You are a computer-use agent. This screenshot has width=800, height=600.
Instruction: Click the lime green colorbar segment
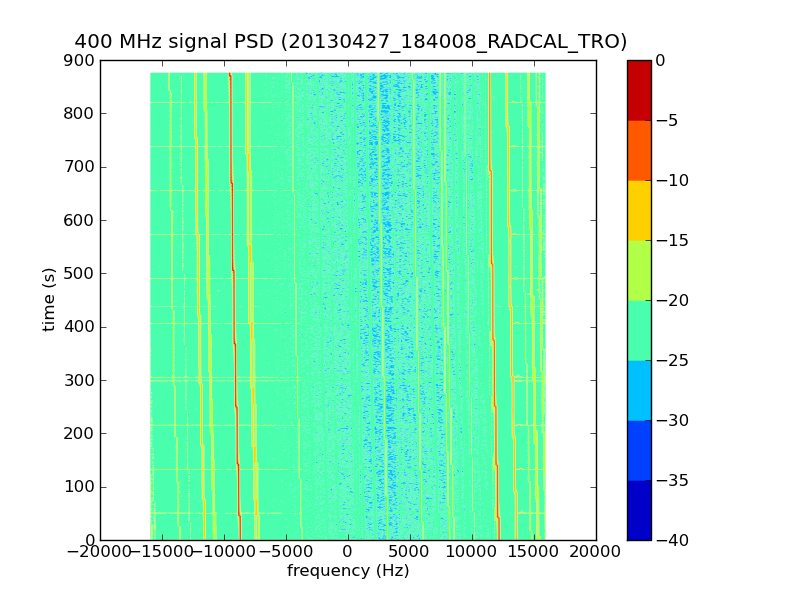pyautogui.click(x=639, y=270)
